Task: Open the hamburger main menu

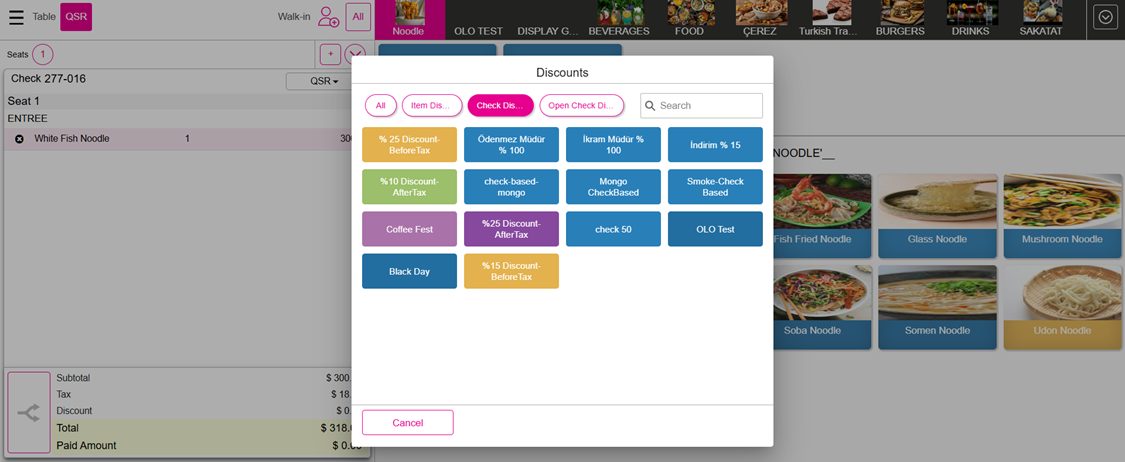Action: (16, 17)
